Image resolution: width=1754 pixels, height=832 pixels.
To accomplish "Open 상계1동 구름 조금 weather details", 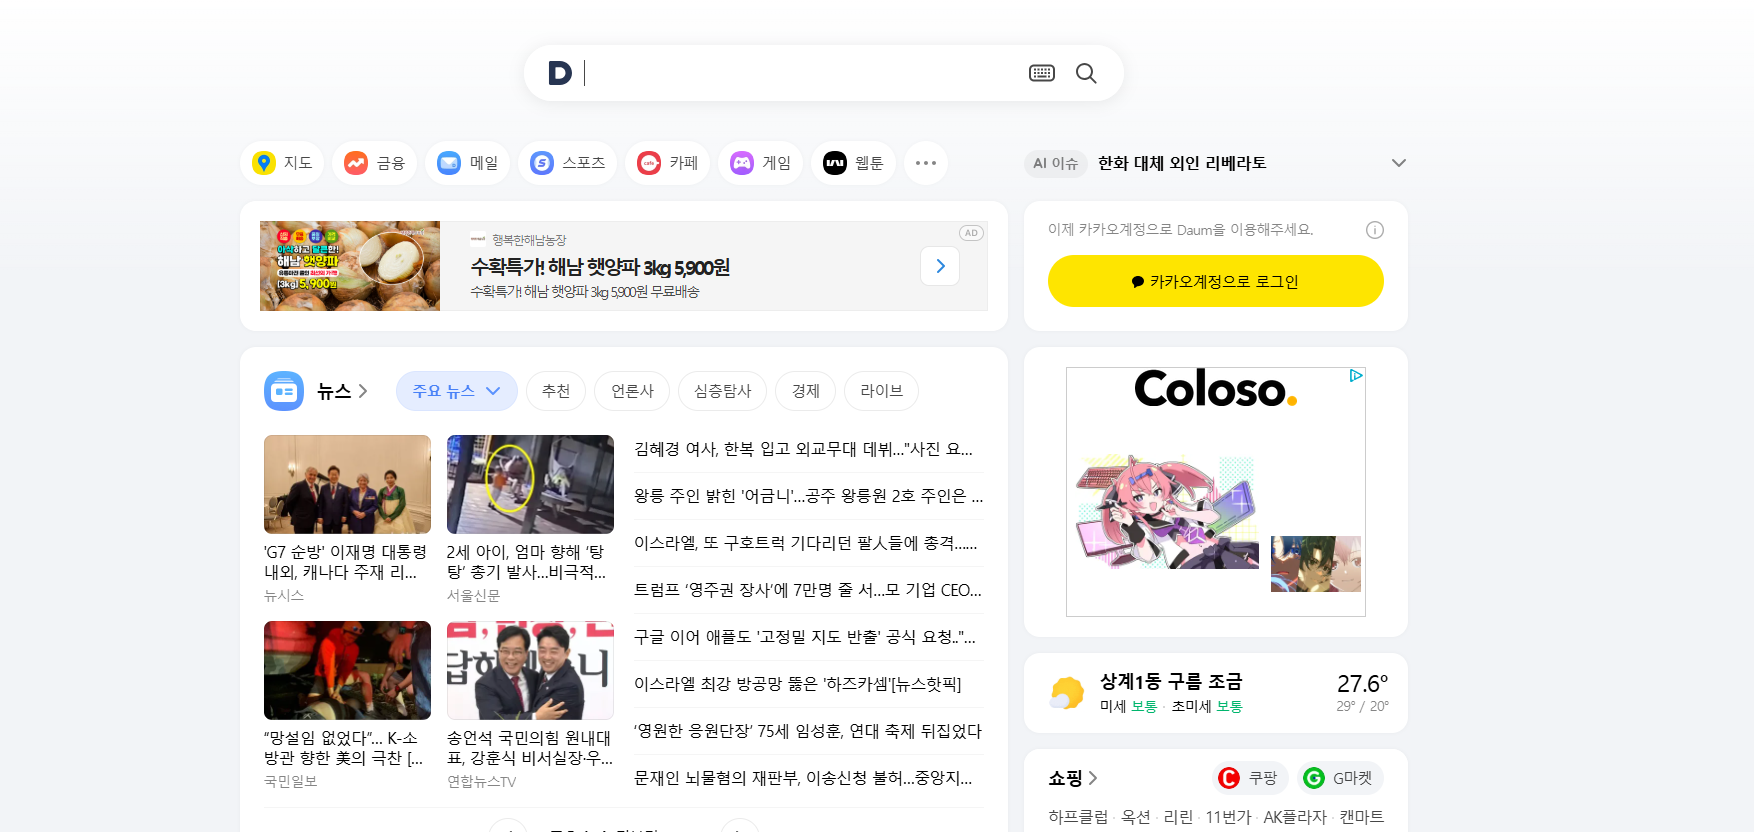I will pos(1171,681).
